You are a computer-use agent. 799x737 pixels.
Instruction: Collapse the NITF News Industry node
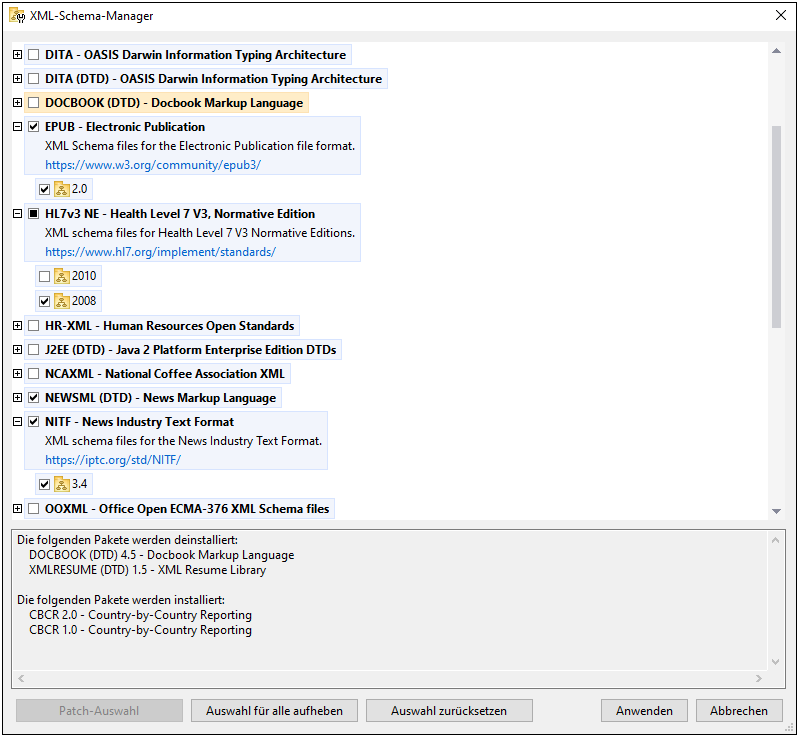18,422
